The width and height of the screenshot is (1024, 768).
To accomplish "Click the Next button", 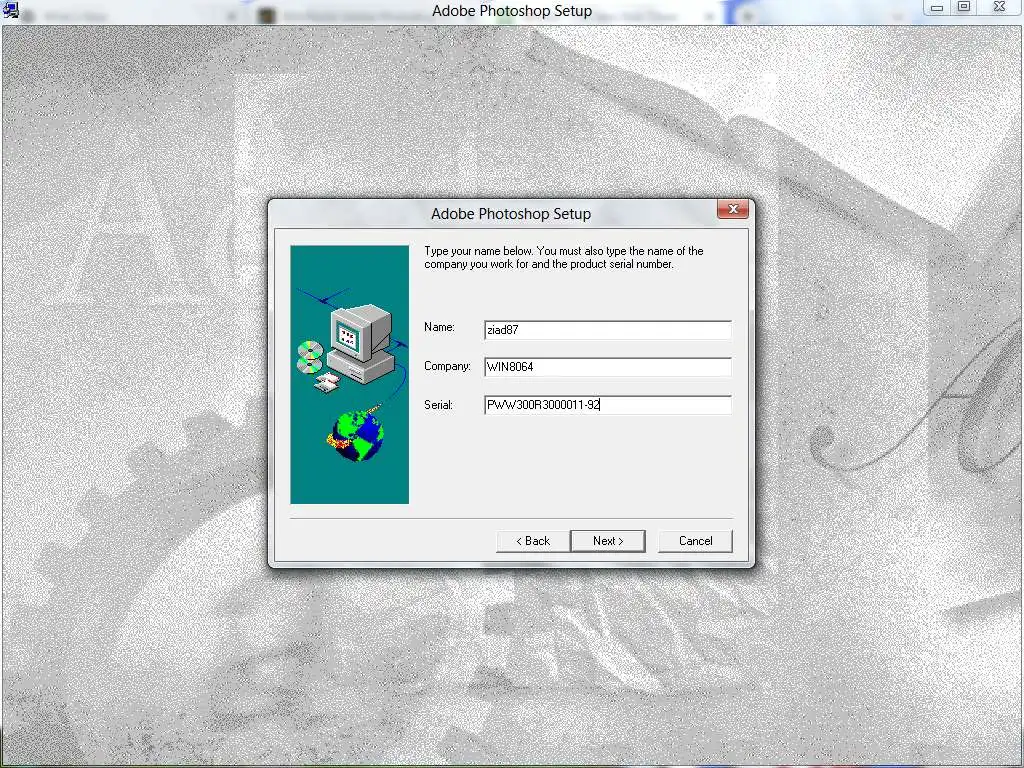I will click(608, 541).
